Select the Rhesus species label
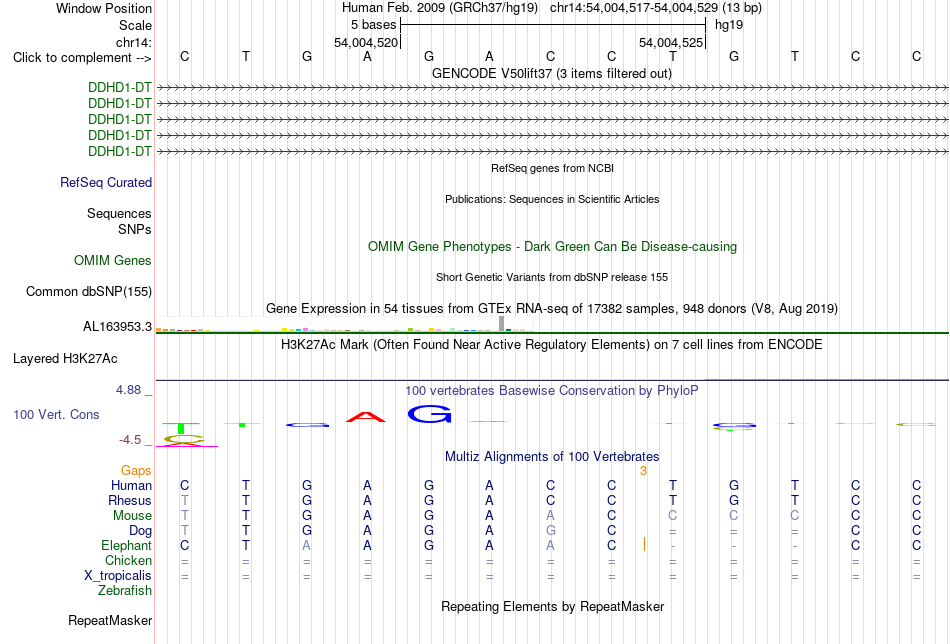Viewport: 950px width, 644px height. coord(129,501)
